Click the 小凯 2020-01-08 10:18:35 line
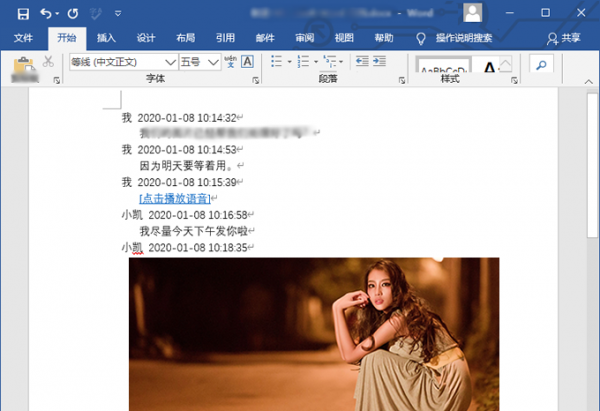The height and width of the screenshot is (411, 600). pyautogui.click(x=184, y=247)
